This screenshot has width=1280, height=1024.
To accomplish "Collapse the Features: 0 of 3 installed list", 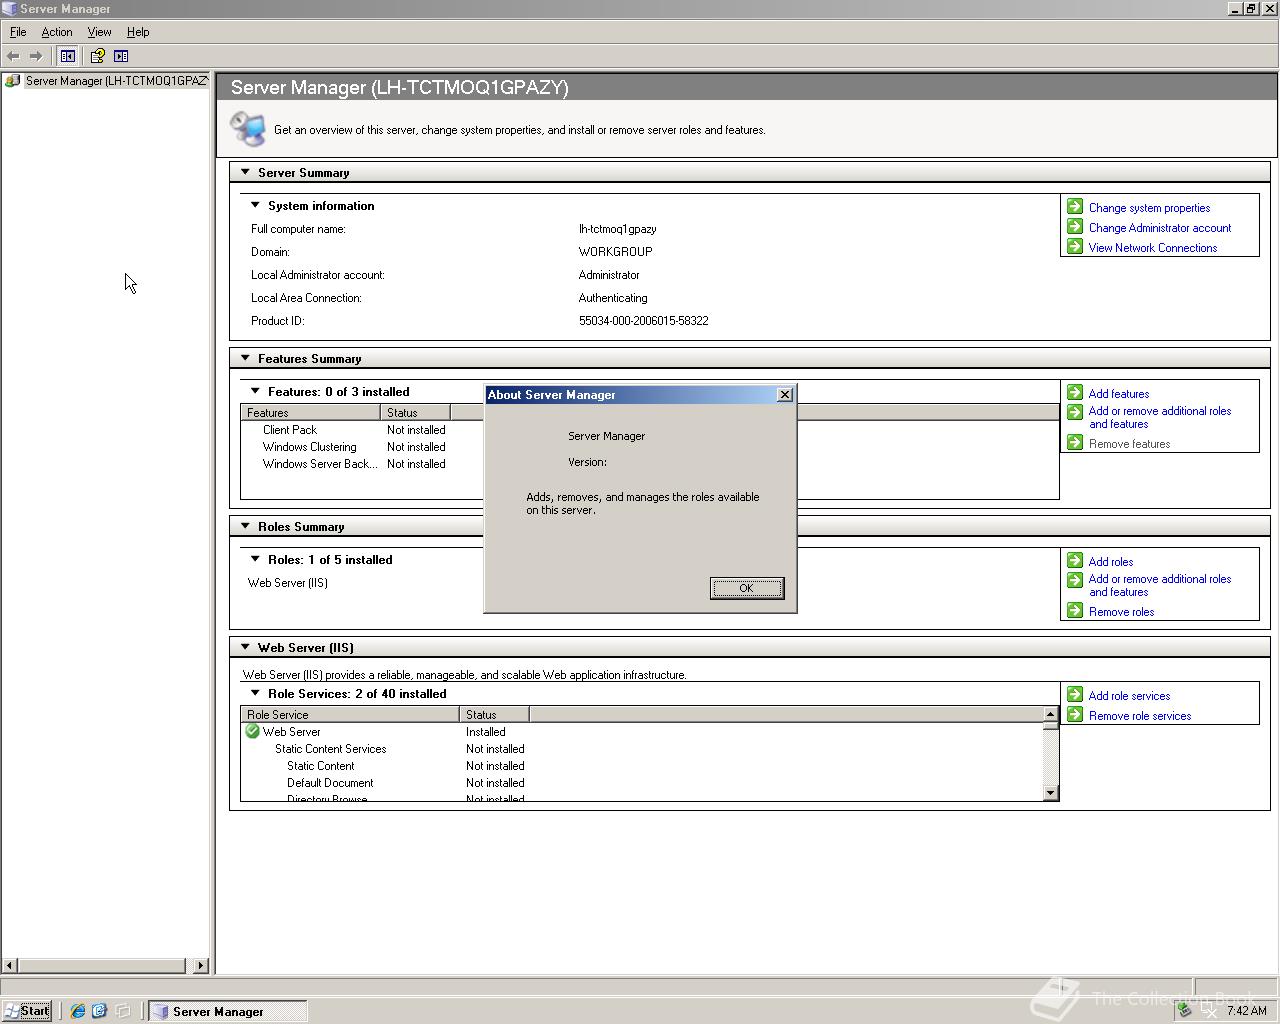I will [255, 391].
